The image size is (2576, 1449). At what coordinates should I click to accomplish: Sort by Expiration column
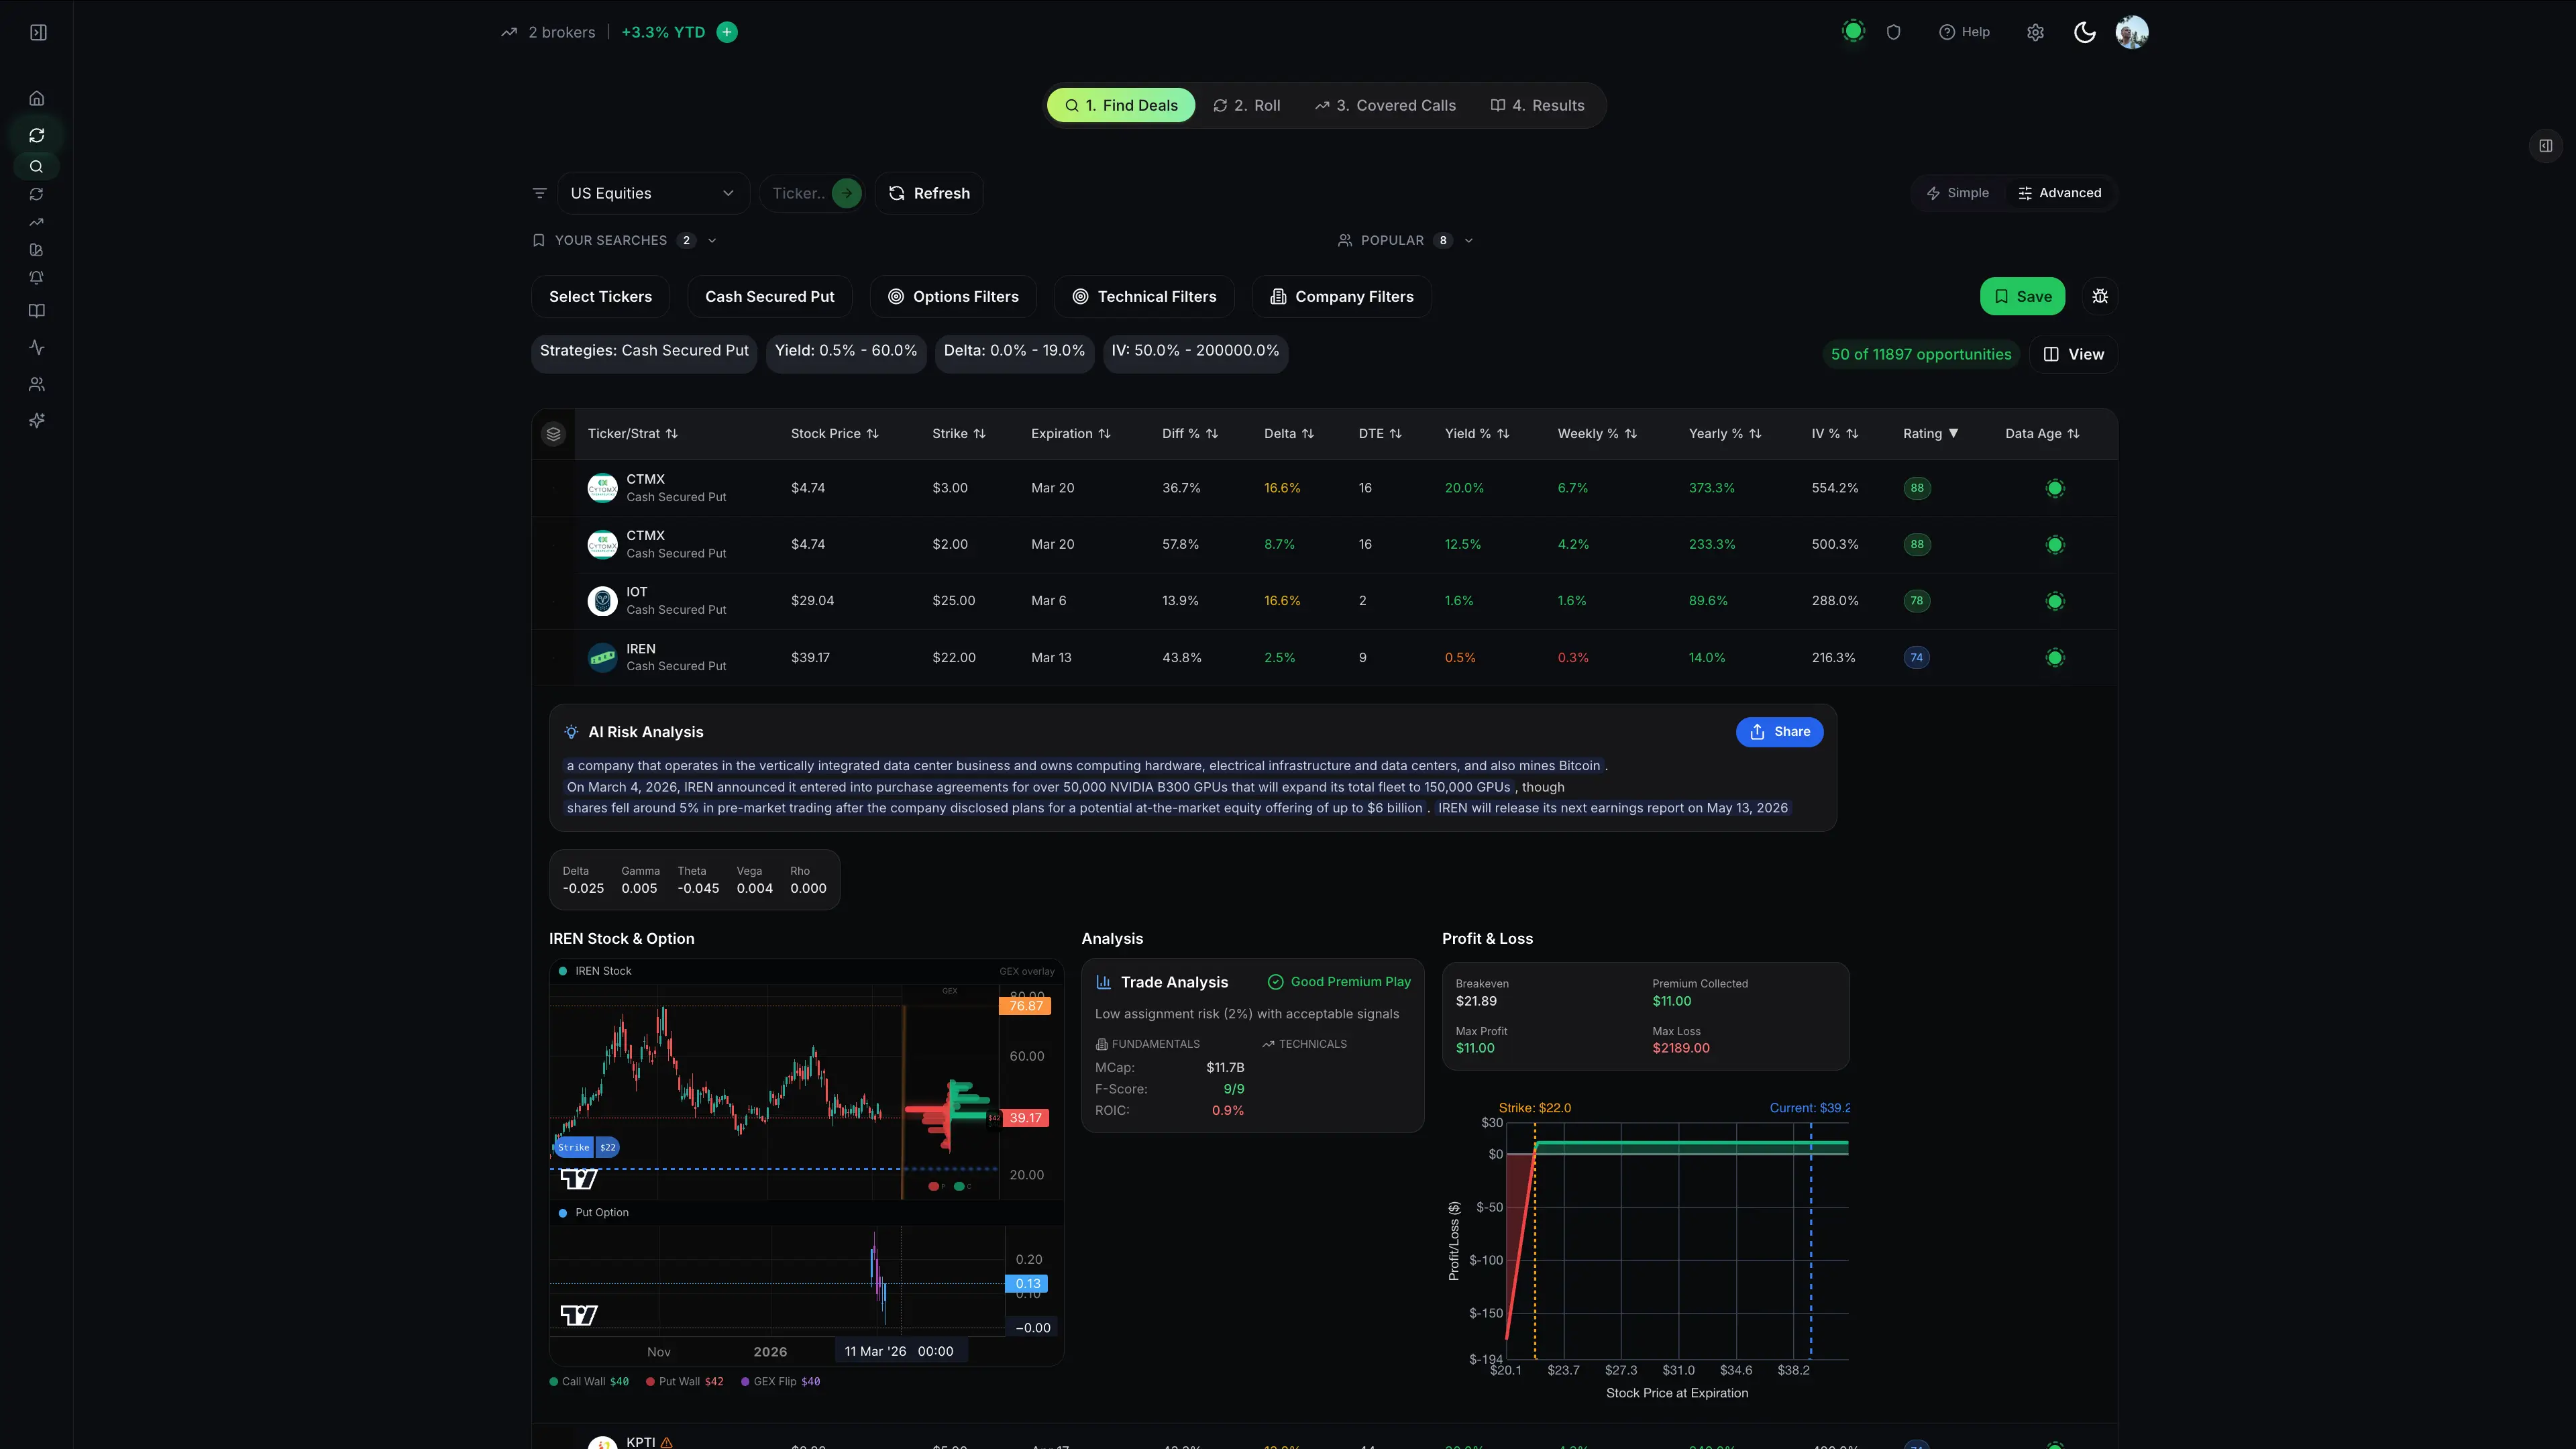coord(1070,434)
